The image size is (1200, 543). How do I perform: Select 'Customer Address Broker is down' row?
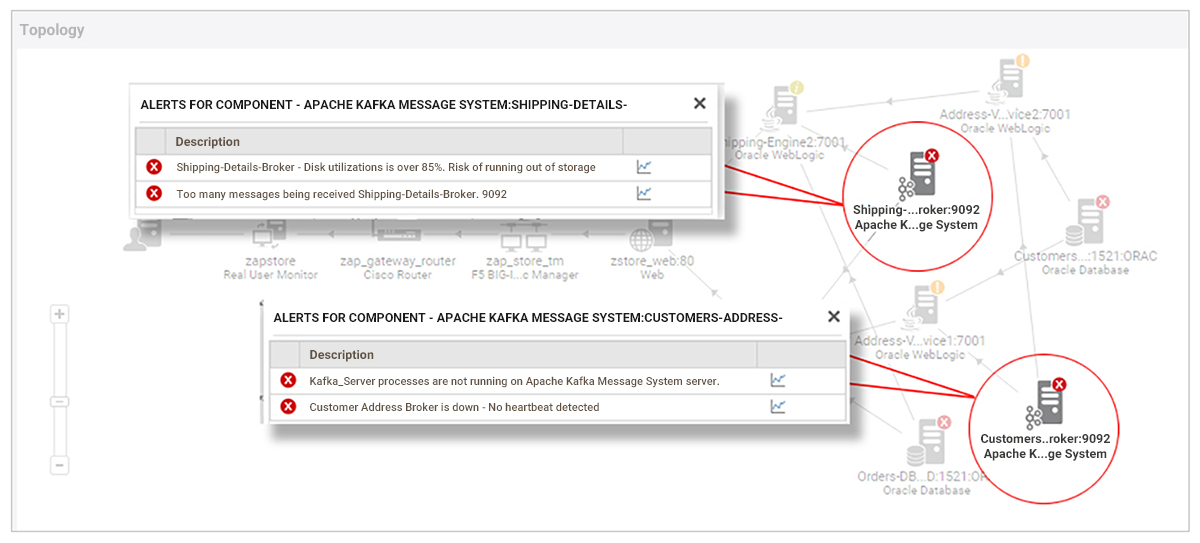[558, 406]
